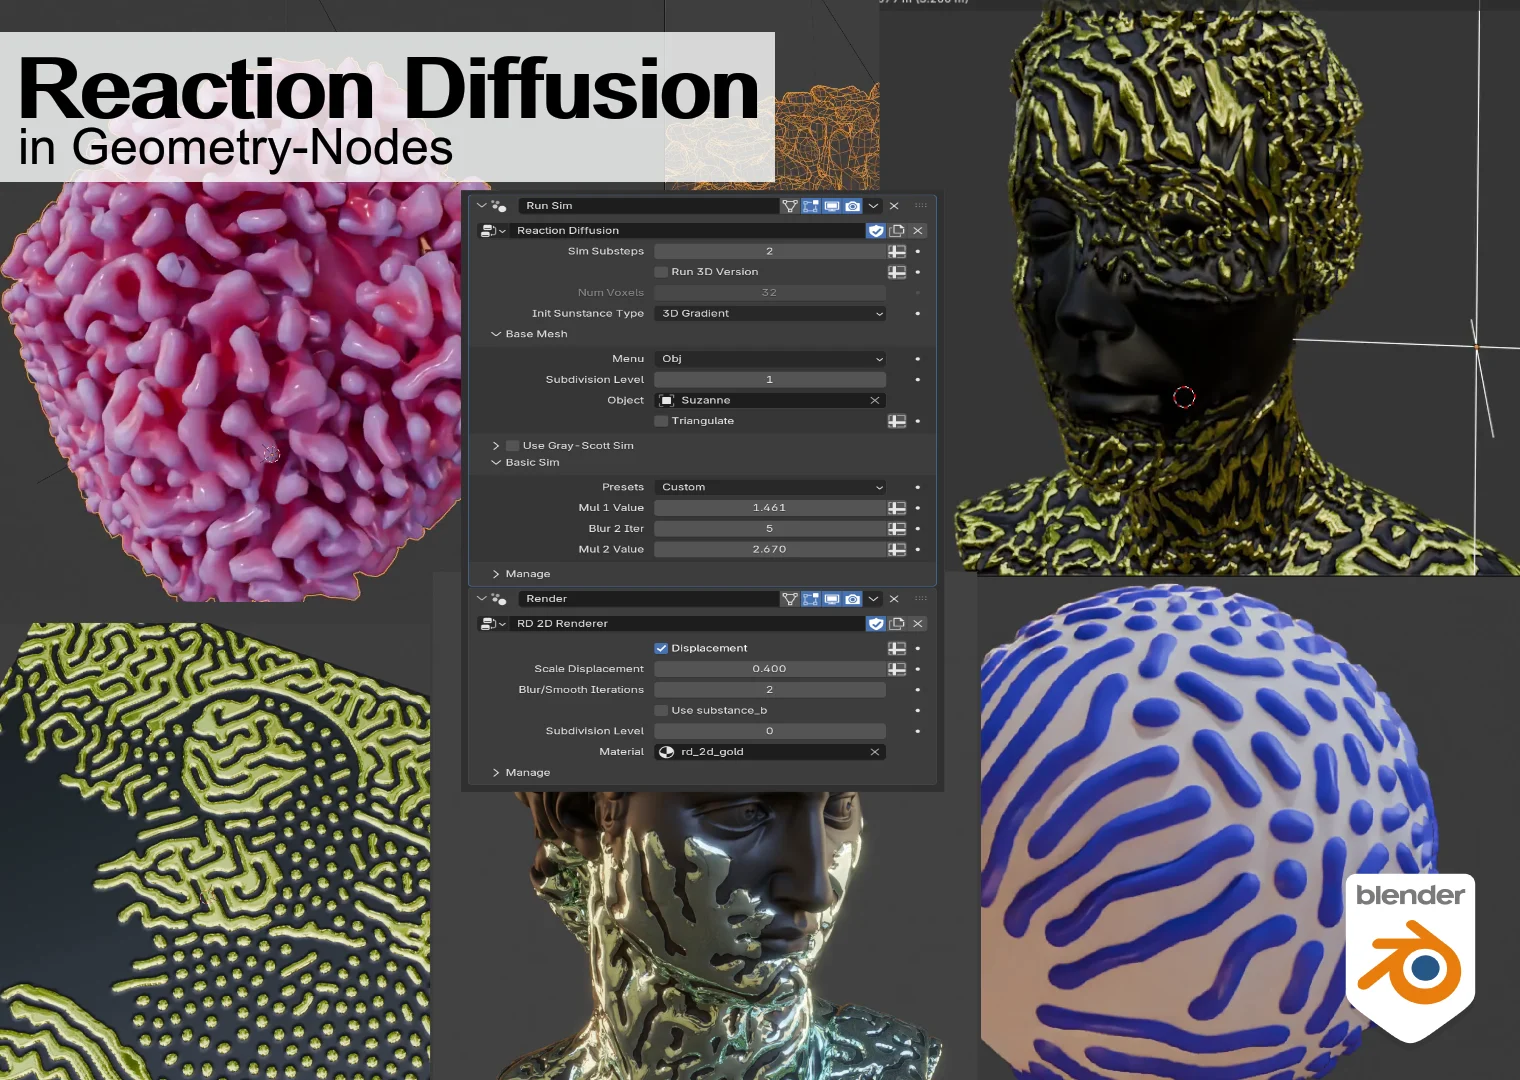Click the Blur/Smooth Iterations field

pyautogui.click(x=770, y=690)
